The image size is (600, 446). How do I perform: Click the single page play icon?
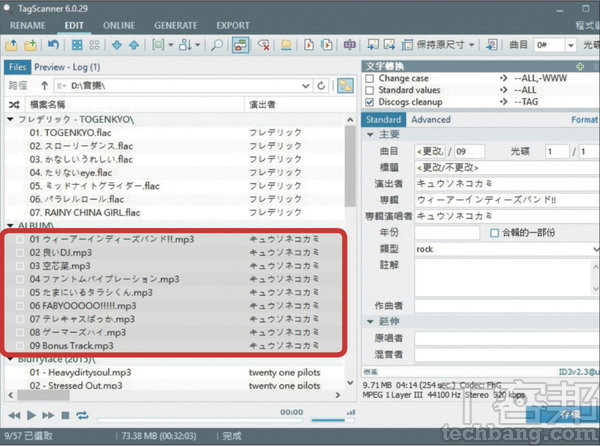point(309,45)
